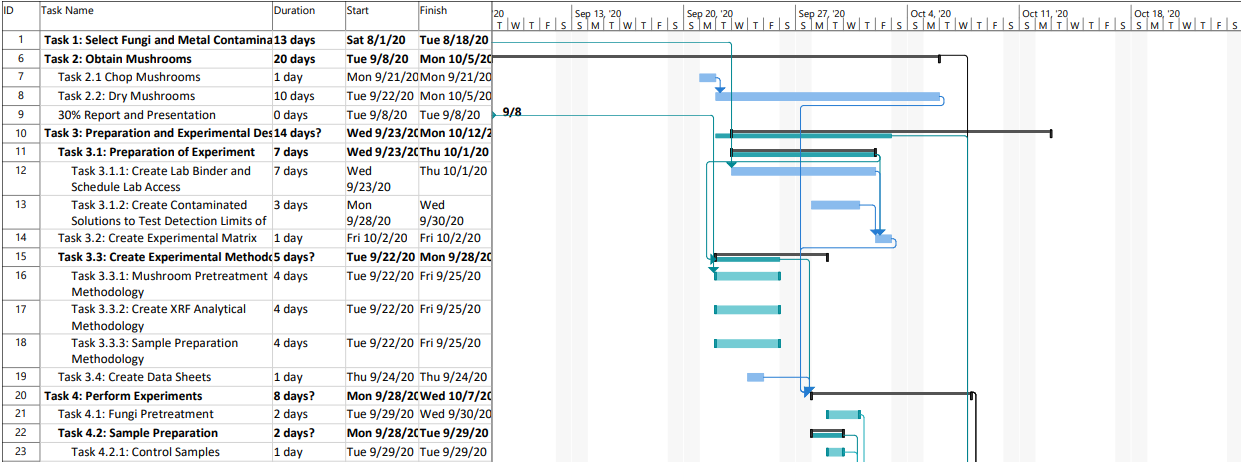Select Task 3.2: Create Experimental Matrix name
Viewport: 1241px width, 462px height.
[x=155, y=238]
